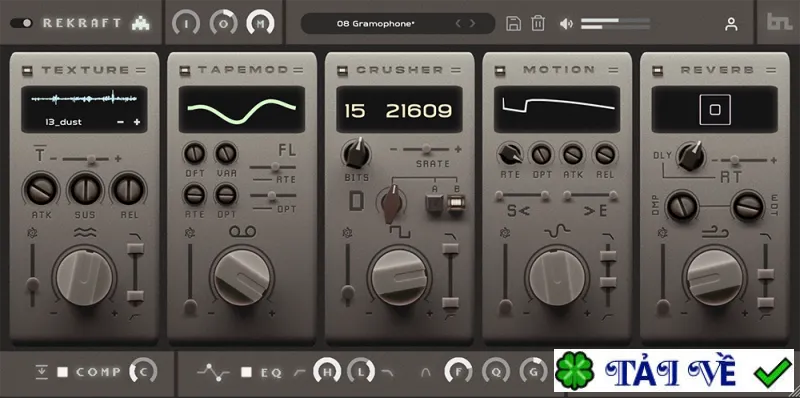Screen dimensions: 800x398
Task: Open the Motion module menu handle
Action: pos(613,70)
